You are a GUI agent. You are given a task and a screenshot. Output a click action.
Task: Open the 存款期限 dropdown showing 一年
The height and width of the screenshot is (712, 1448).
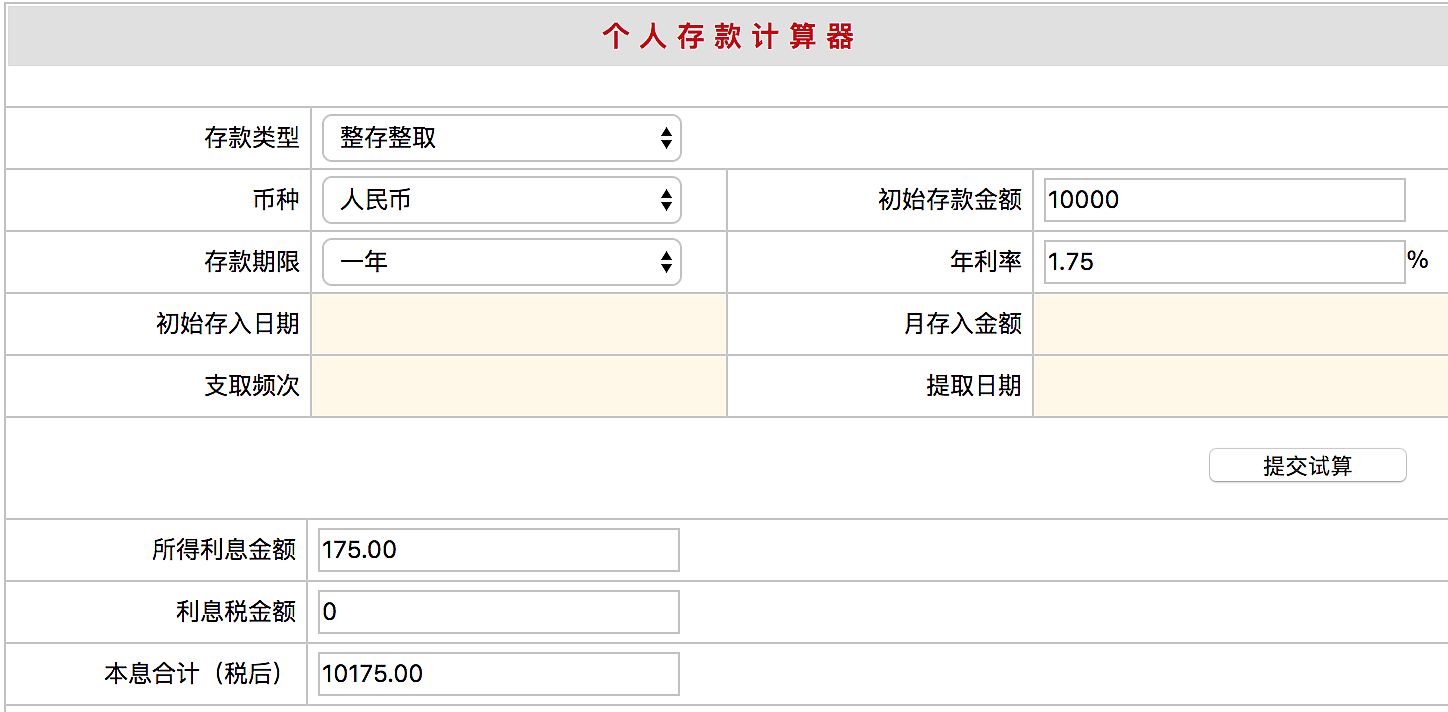pyautogui.click(x=501, y=262)
